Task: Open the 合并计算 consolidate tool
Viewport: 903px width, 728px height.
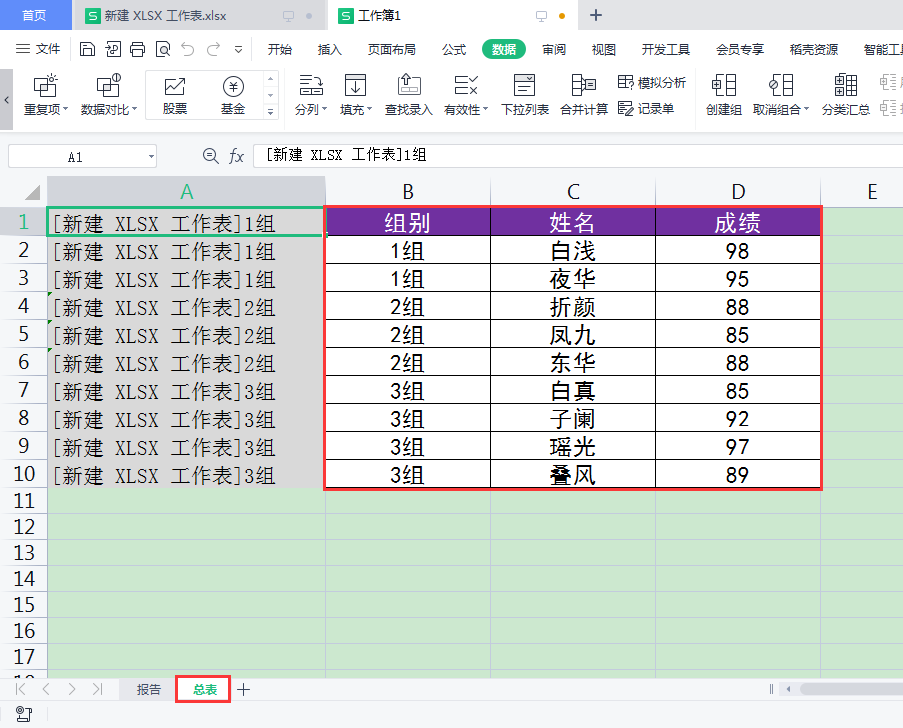Action: click(584, 94)
